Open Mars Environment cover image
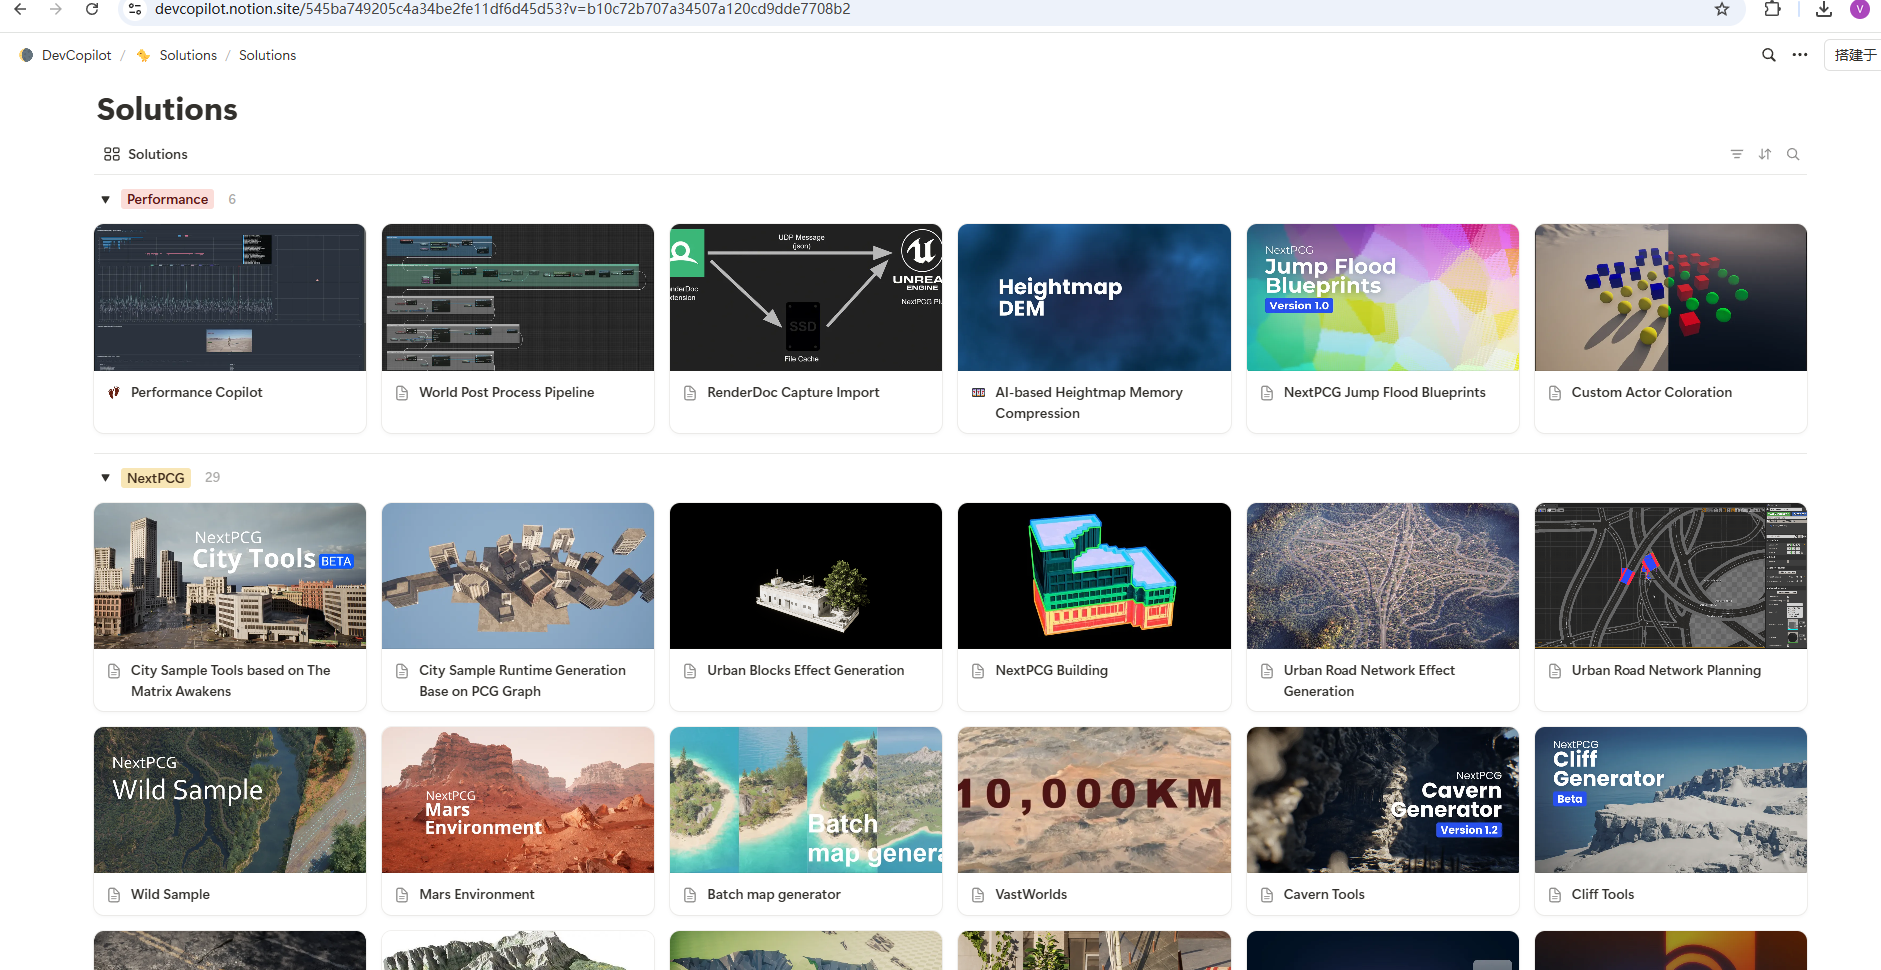This screenshot has height=970, width=1881. coord(518,800)
